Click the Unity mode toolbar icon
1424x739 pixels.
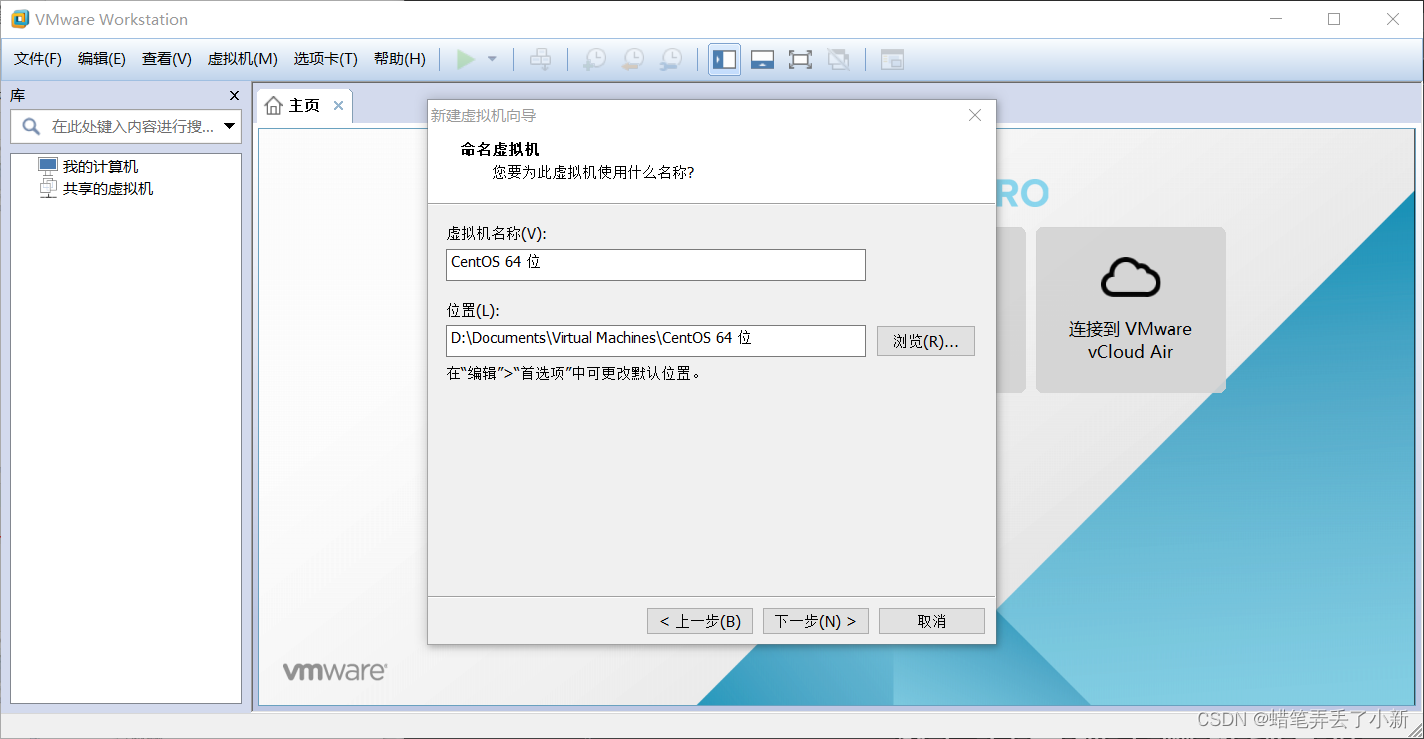click(x=838, y=60)
